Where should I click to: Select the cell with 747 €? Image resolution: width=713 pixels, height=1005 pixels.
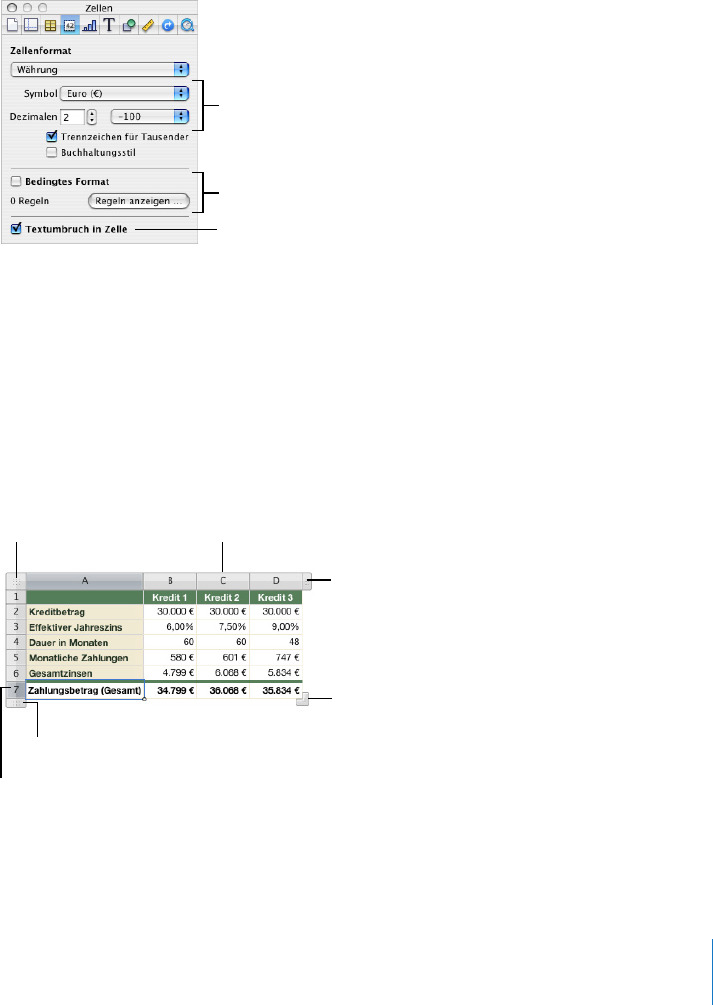tap(276, 658)
